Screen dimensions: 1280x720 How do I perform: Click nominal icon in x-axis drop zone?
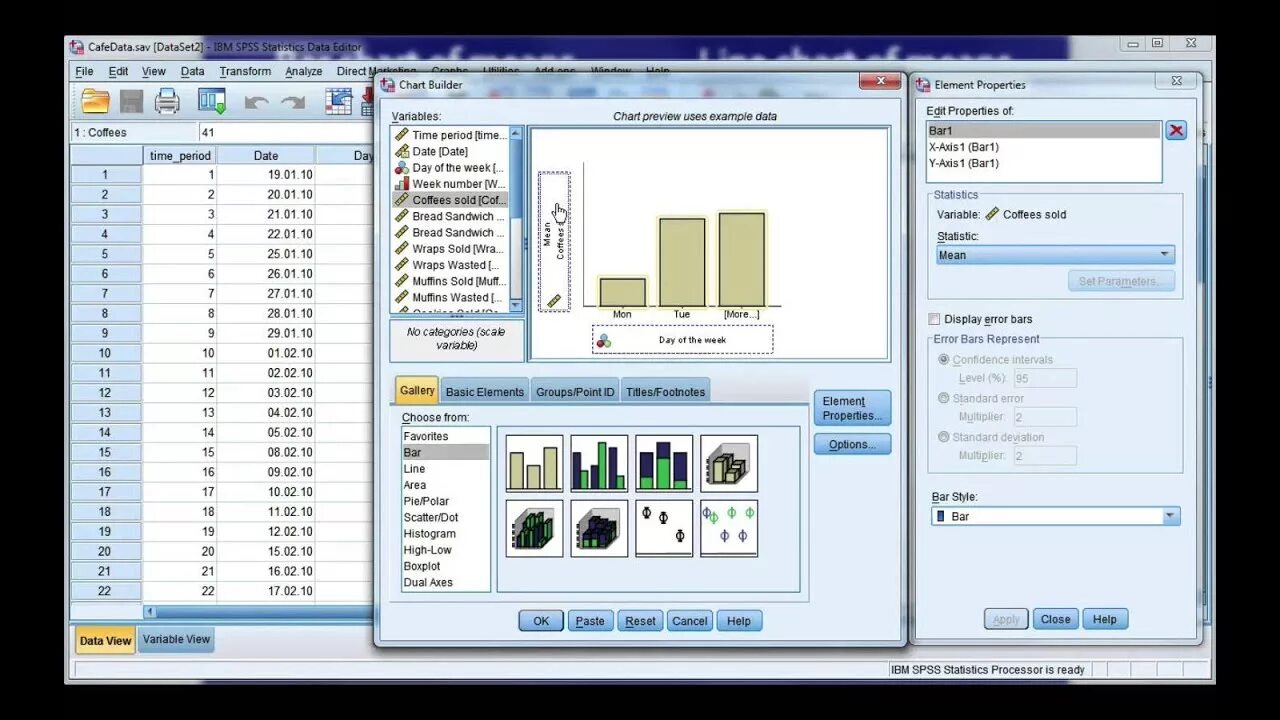pyautogui.click(x=603, y=340)
